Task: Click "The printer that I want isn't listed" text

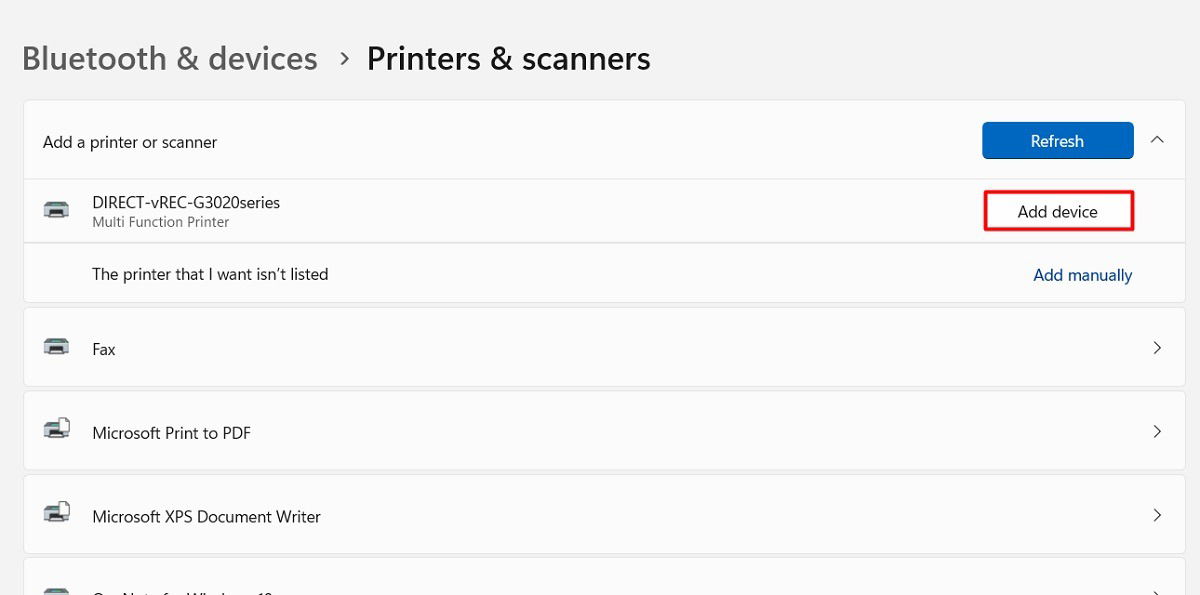Action: coord(210,274)
